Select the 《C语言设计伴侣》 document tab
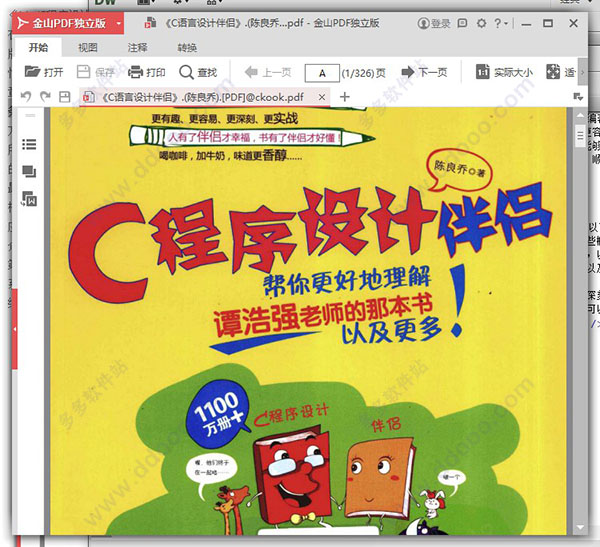The height and width of the screenshot is (547, 600). (204, 97)
